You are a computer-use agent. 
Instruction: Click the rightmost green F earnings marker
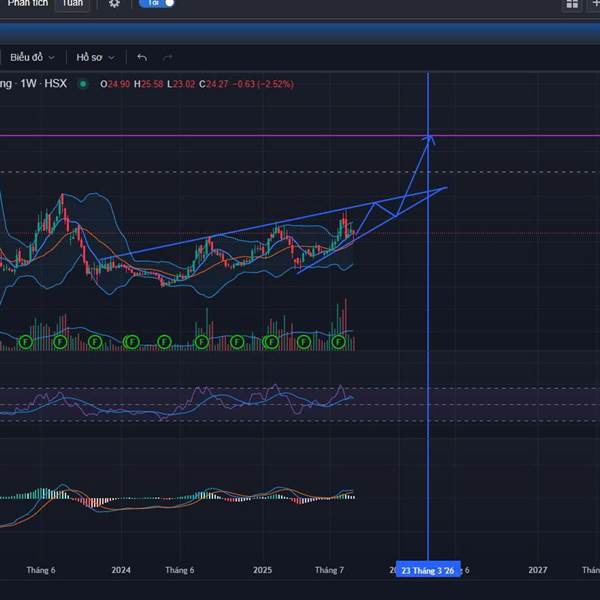pos(339,342)
